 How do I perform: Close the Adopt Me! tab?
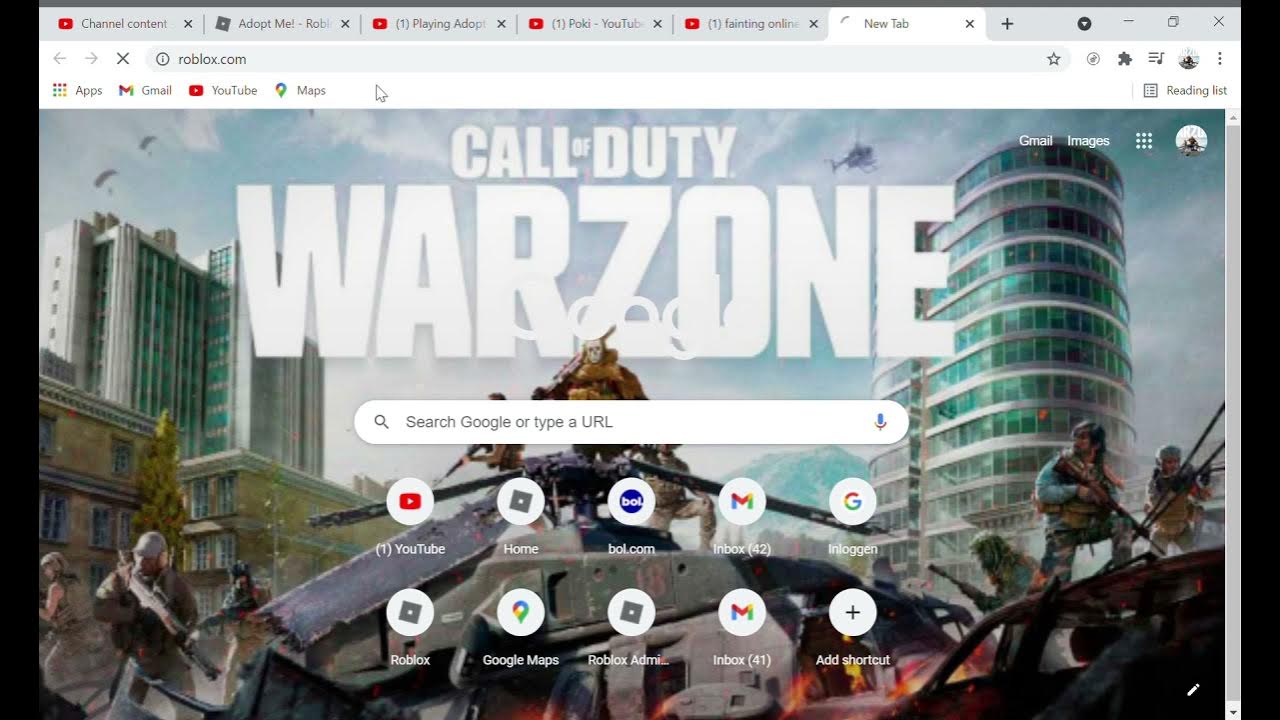click(x=345, y=24)
